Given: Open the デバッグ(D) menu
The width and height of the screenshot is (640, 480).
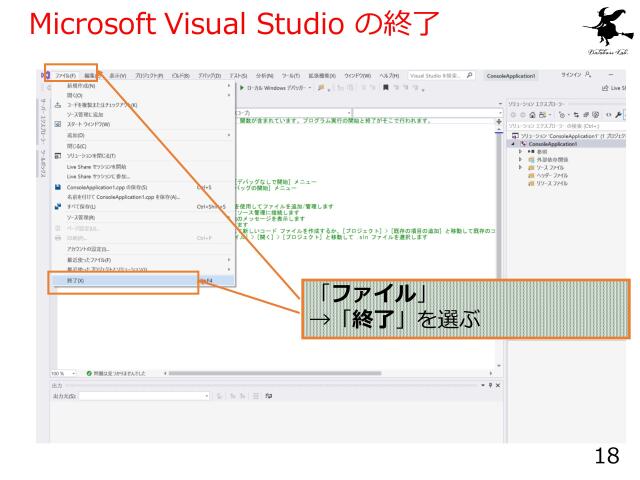Looking at the screenshot, I should point(209,76).
